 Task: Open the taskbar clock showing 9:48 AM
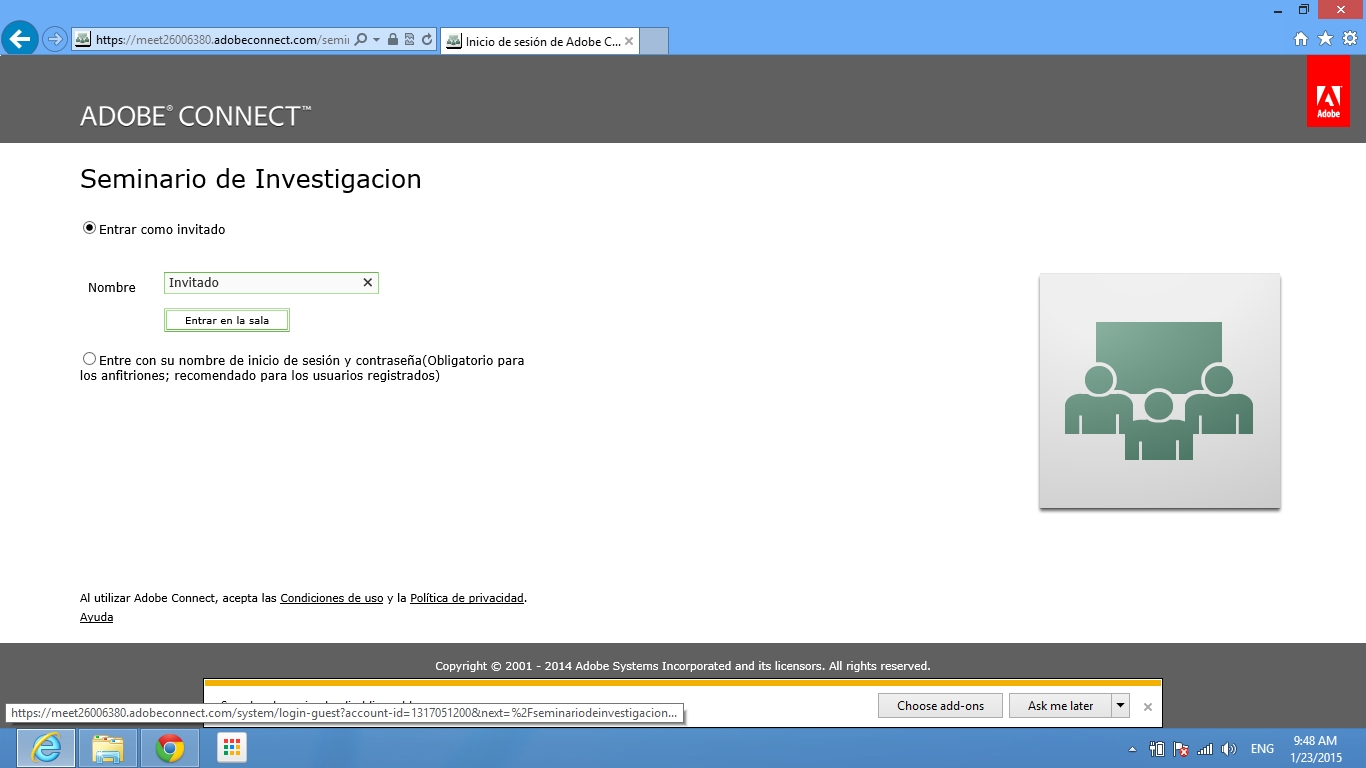[x=1315, y=749]
